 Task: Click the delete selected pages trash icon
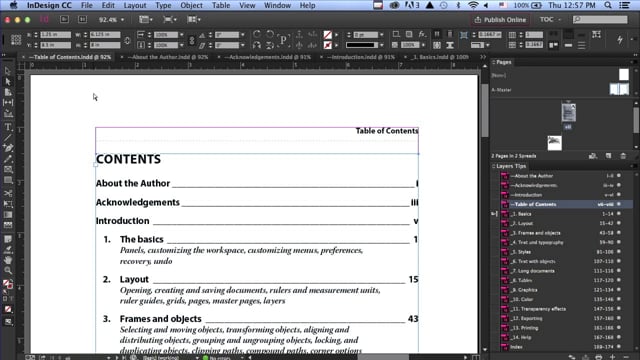(x=623, y=156)
